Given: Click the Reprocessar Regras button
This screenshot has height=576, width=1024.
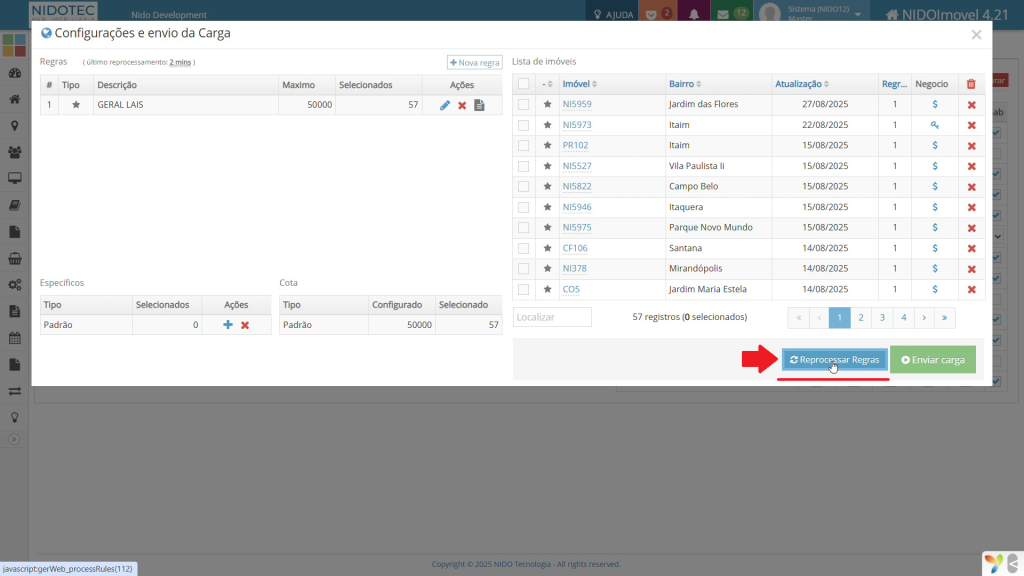Looking at the screenshot, I should click(x=834, y=360).
